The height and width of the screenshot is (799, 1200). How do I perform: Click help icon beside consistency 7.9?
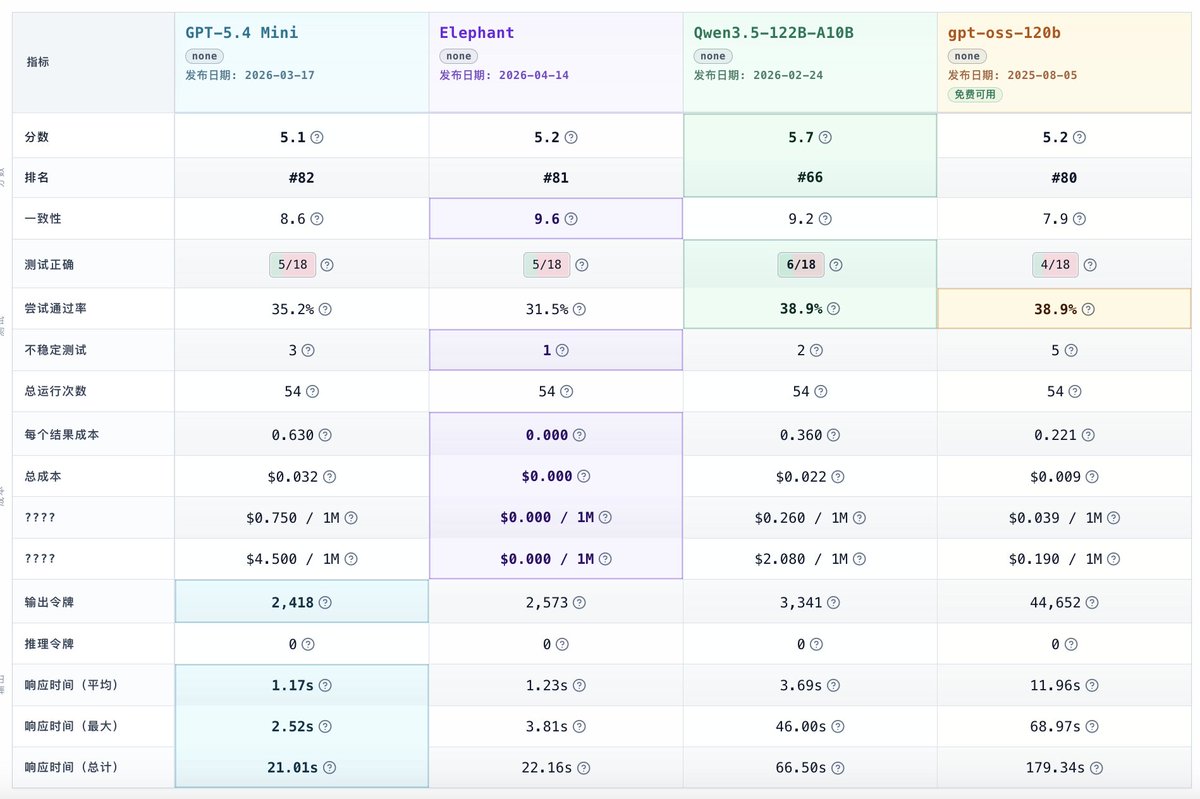click(1079, 218)
